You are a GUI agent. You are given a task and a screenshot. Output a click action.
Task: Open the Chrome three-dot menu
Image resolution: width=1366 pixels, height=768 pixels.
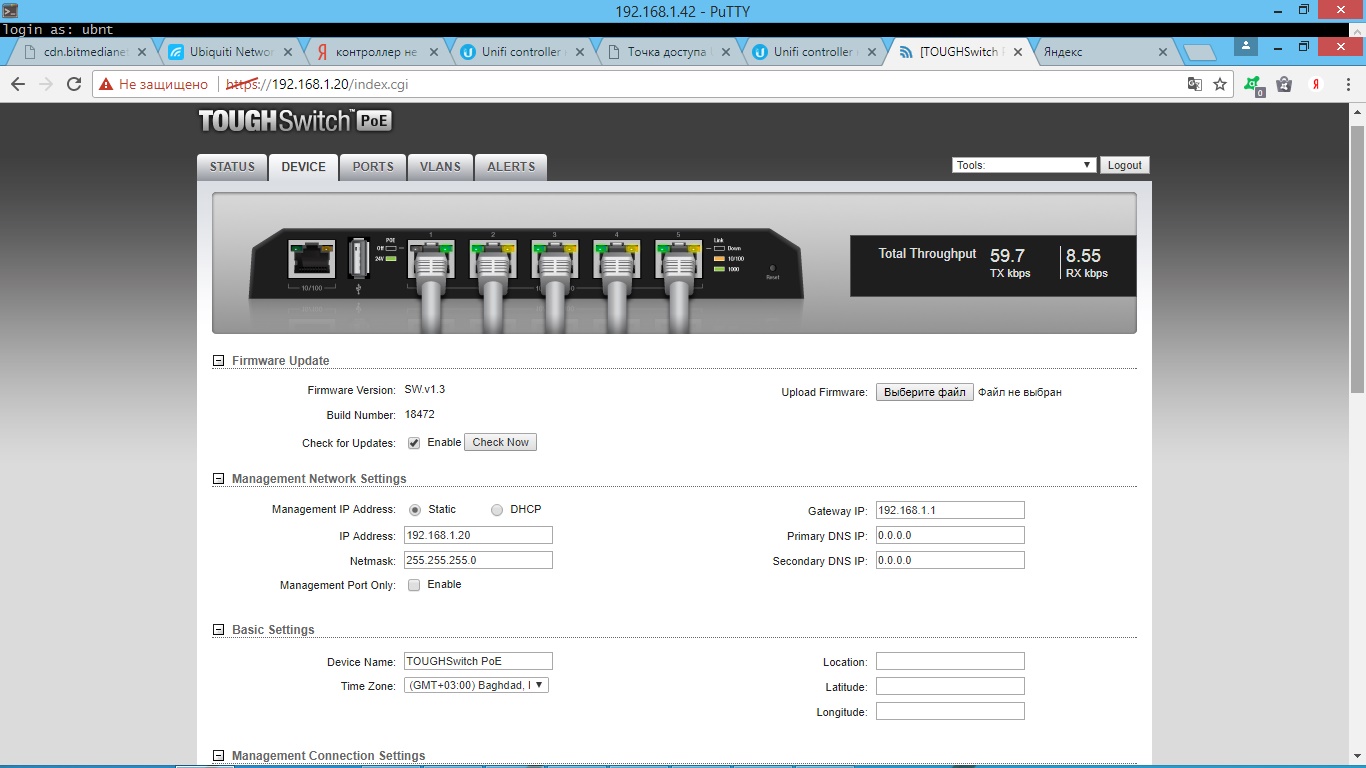pos(1348,85)
